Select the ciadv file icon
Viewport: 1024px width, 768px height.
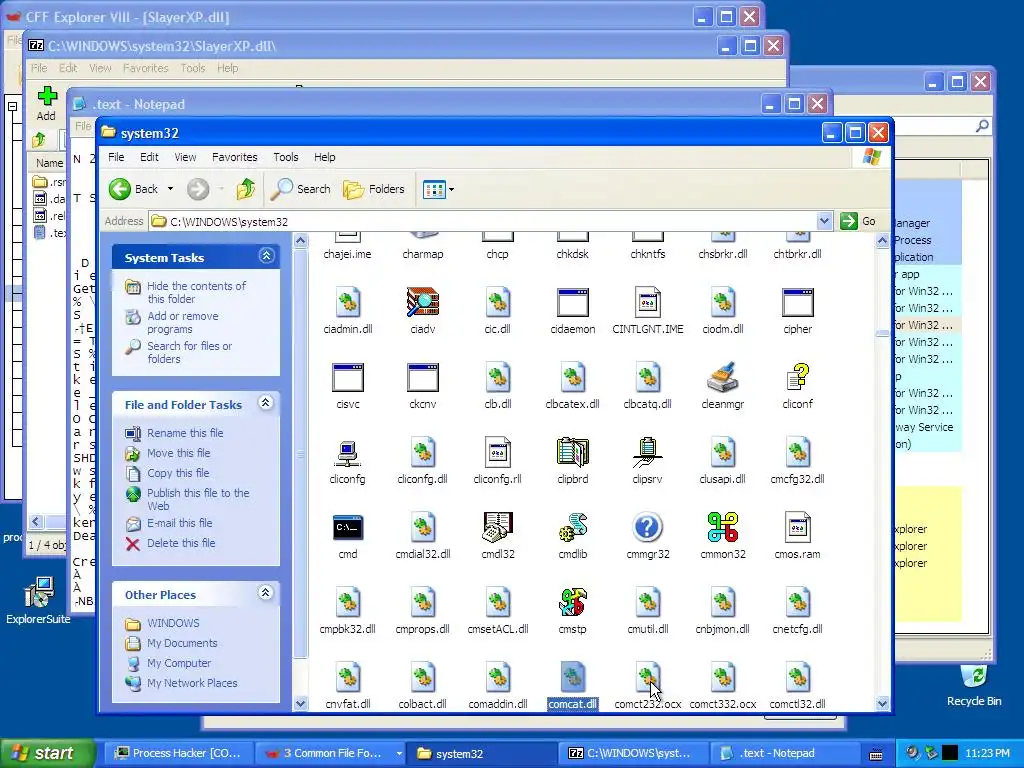tap(423, 302)
